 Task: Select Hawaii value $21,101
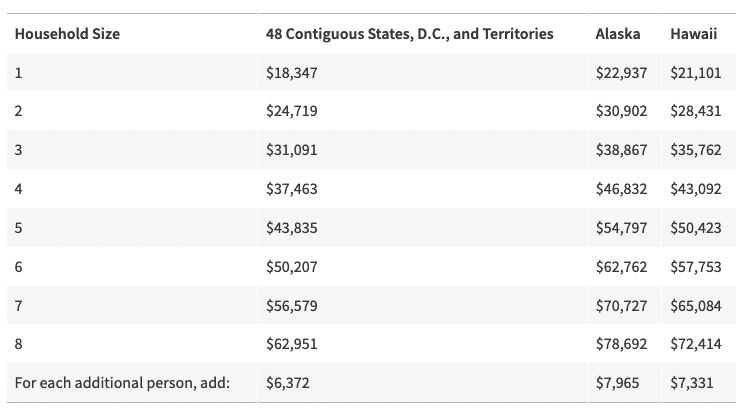point(695,73)
